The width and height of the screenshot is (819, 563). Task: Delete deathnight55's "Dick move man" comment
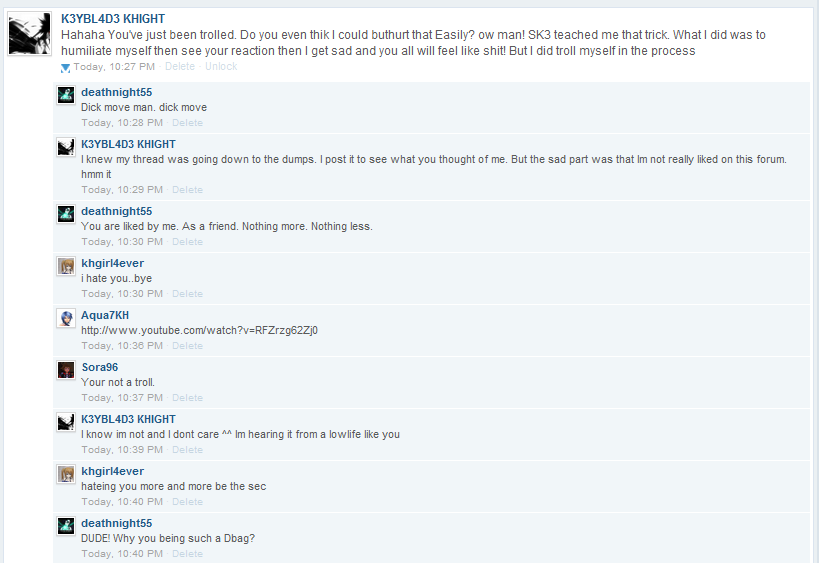click(x=187, y=123)
